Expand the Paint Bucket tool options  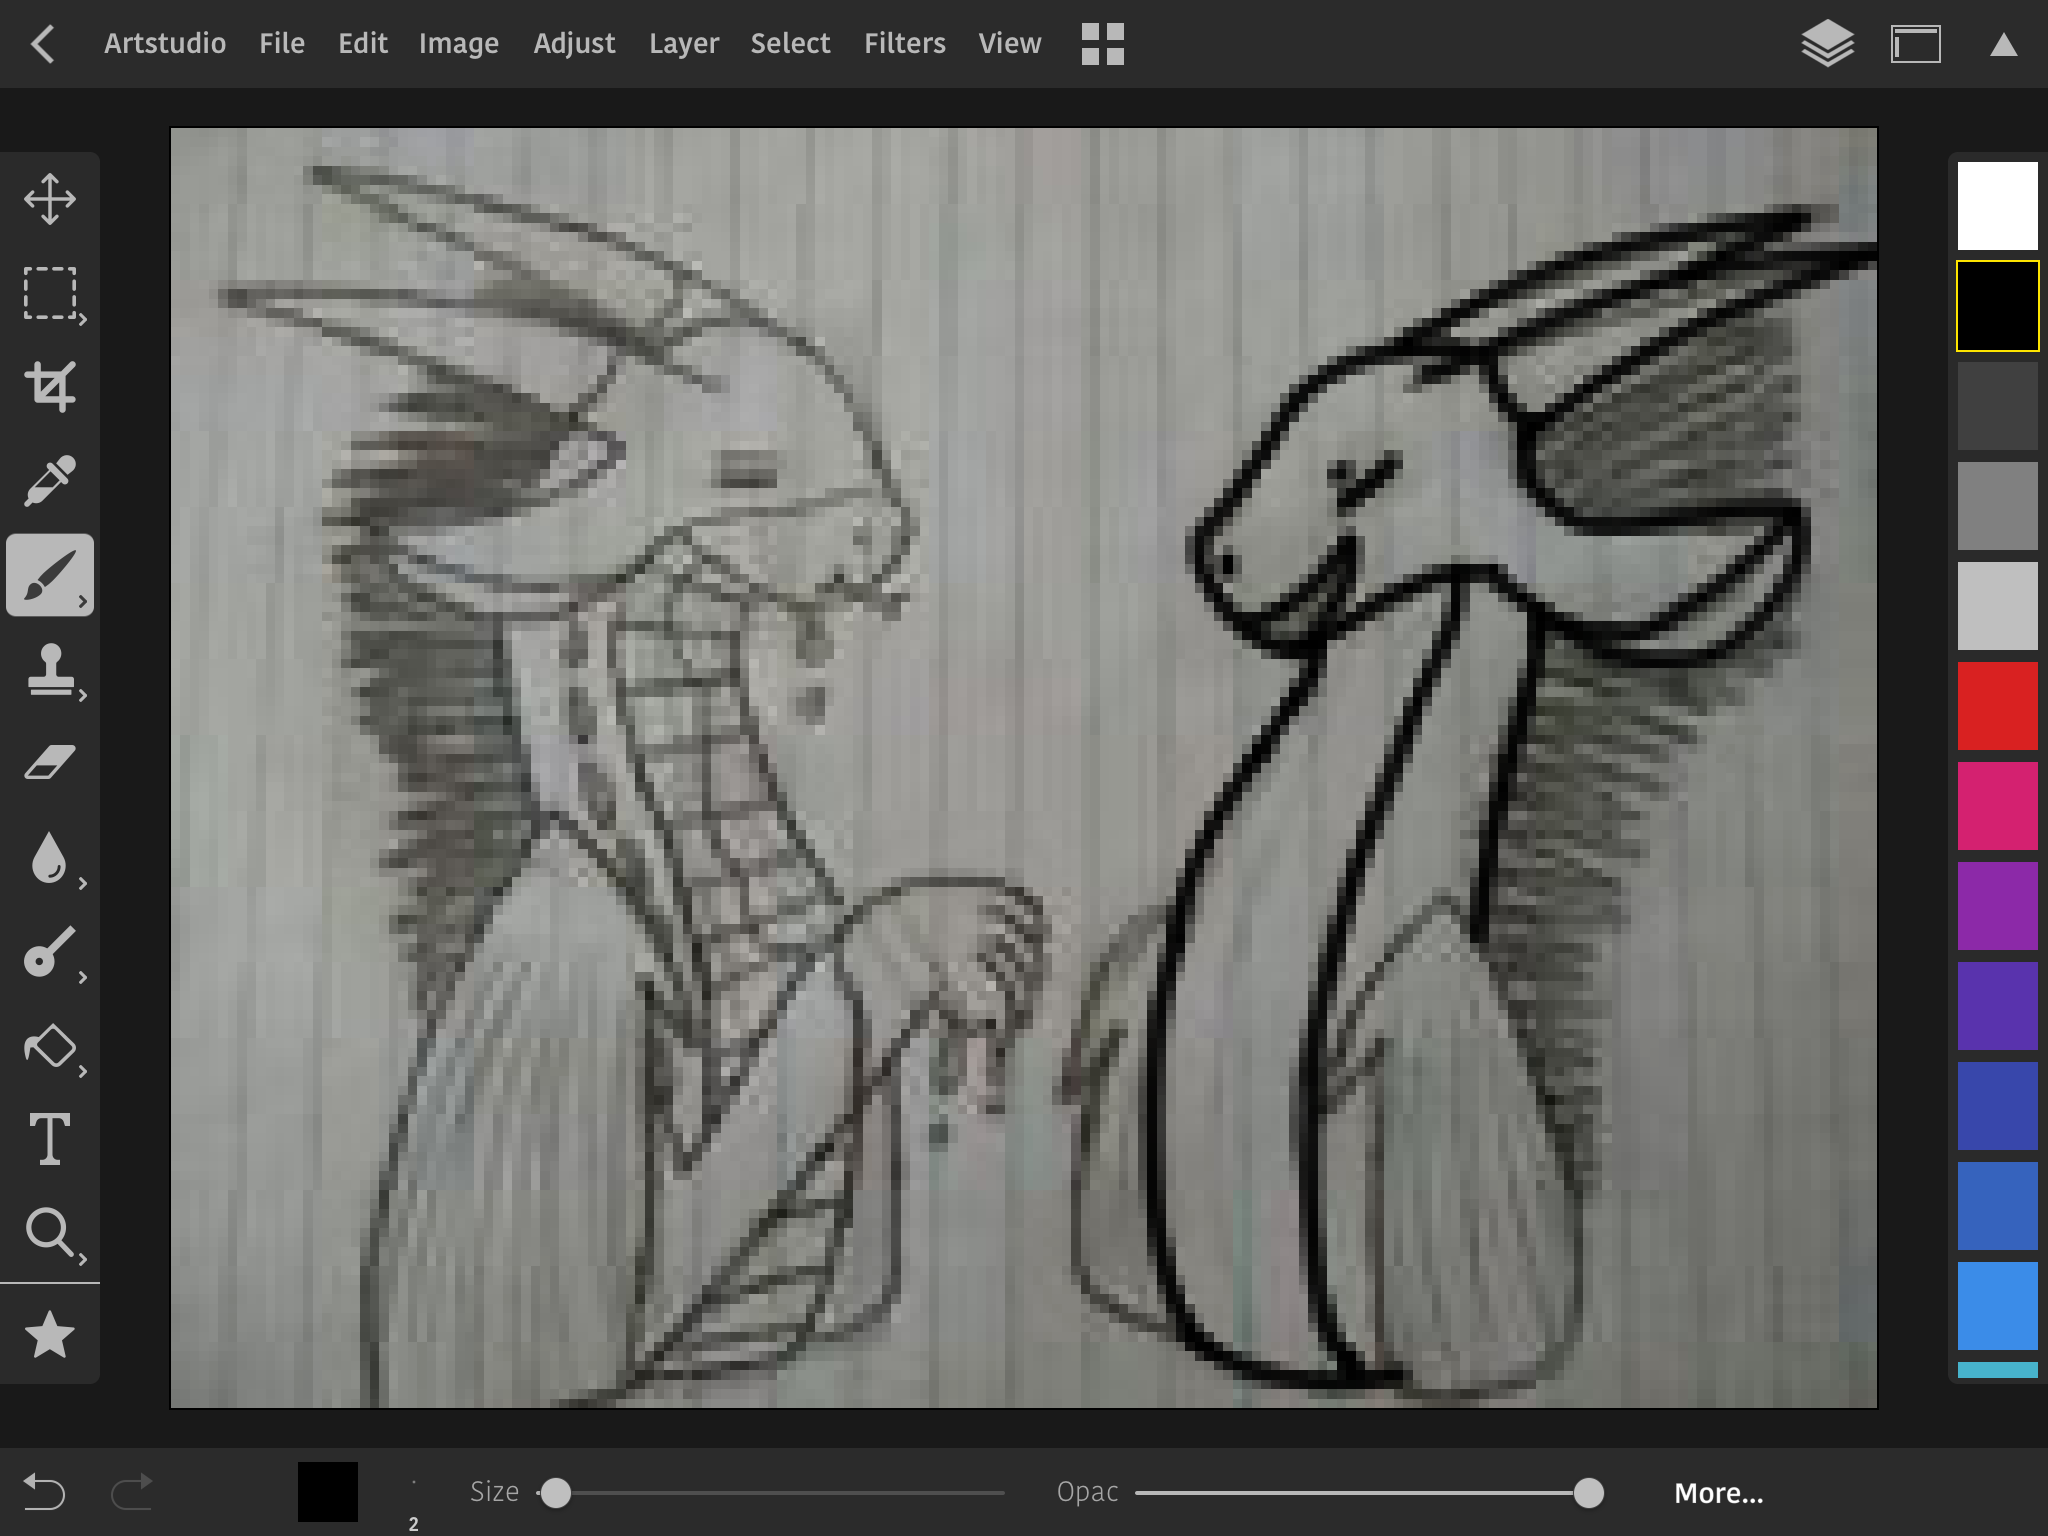82,1072
